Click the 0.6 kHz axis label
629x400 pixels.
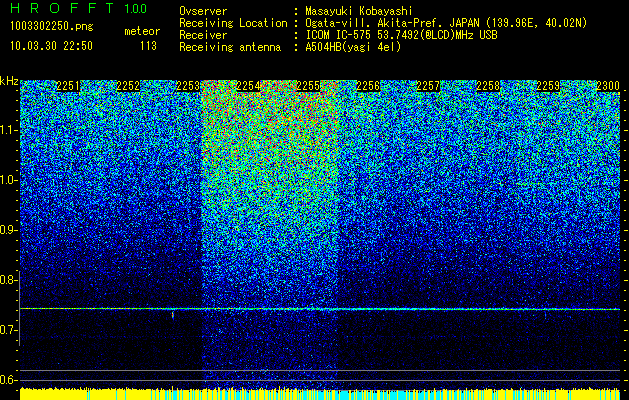click(8, 380)
